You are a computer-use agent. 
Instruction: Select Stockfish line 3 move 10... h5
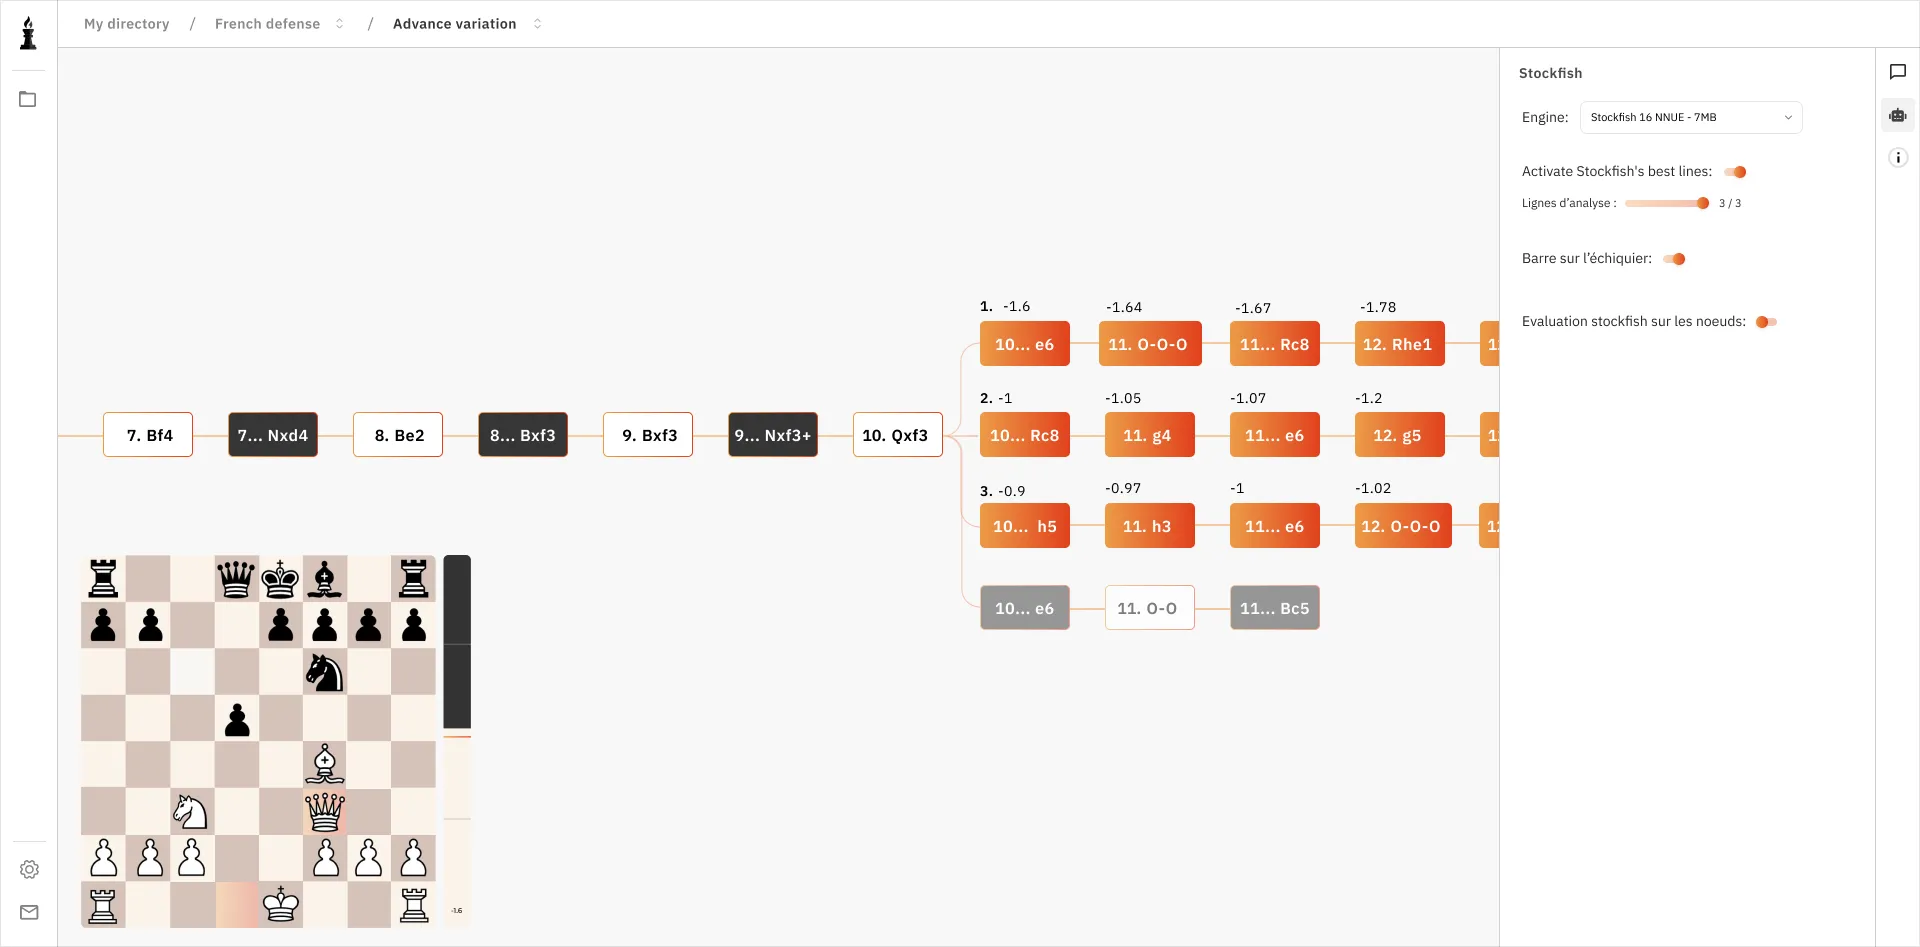point(1025,526)
